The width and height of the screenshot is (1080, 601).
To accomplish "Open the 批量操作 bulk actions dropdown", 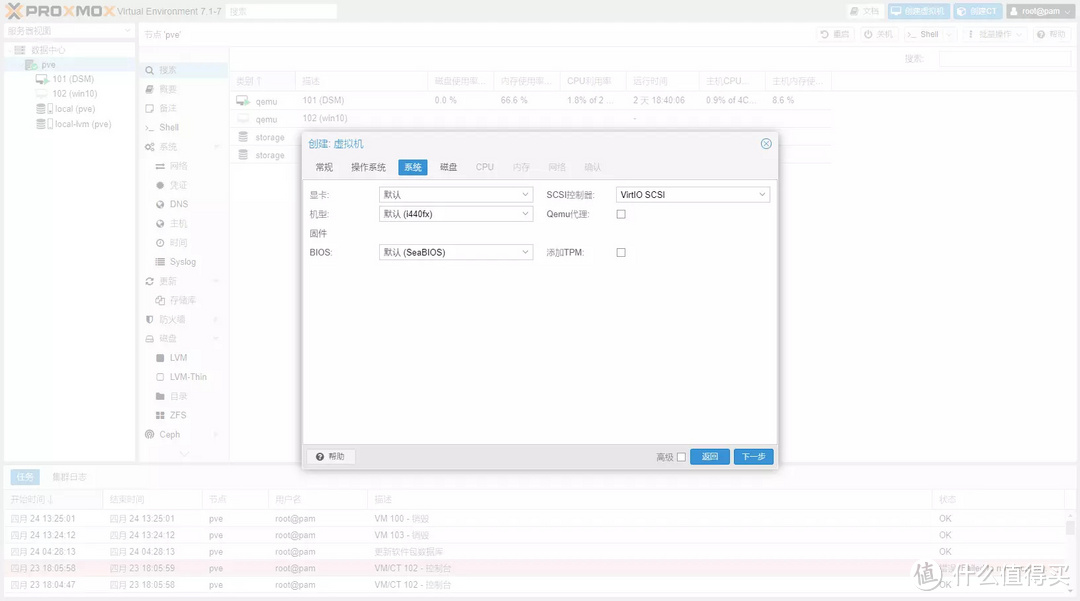I will pos(995,34).
